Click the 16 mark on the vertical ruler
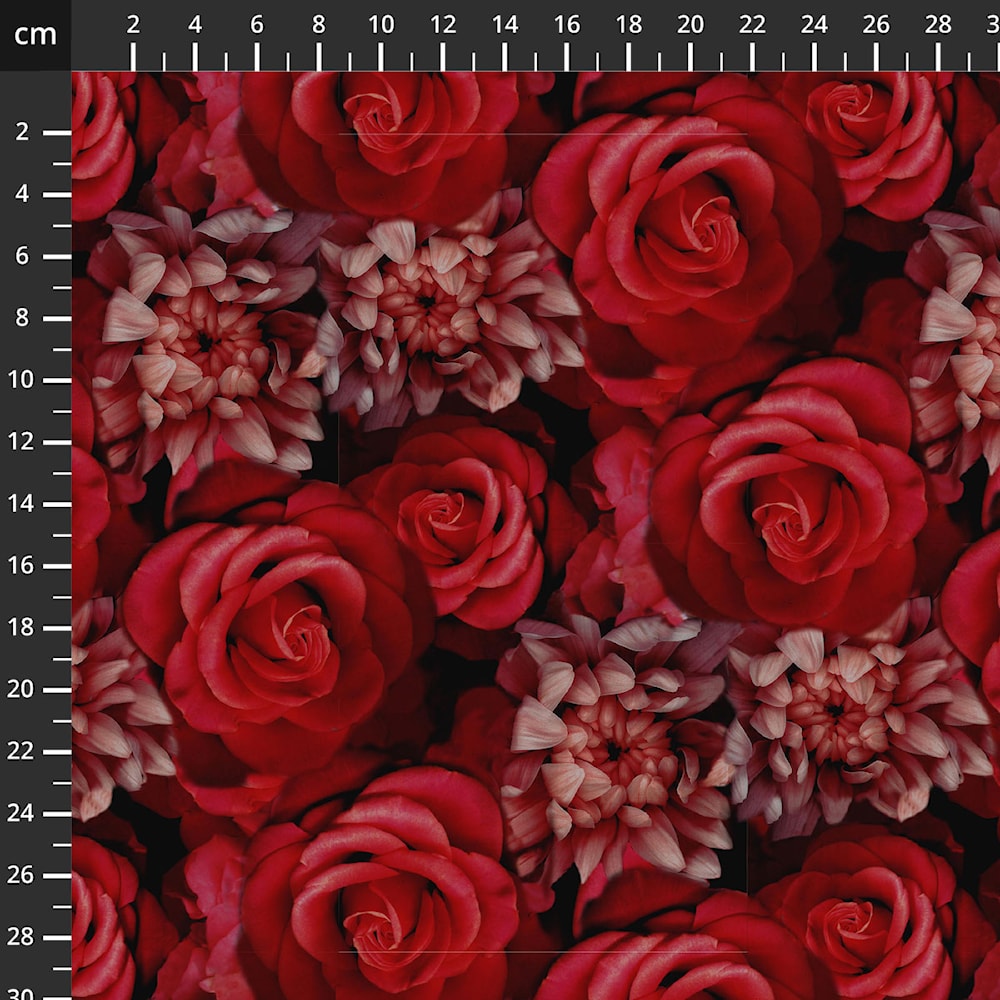Viewport: 1000px width, 1000px height. click(24, 566)
